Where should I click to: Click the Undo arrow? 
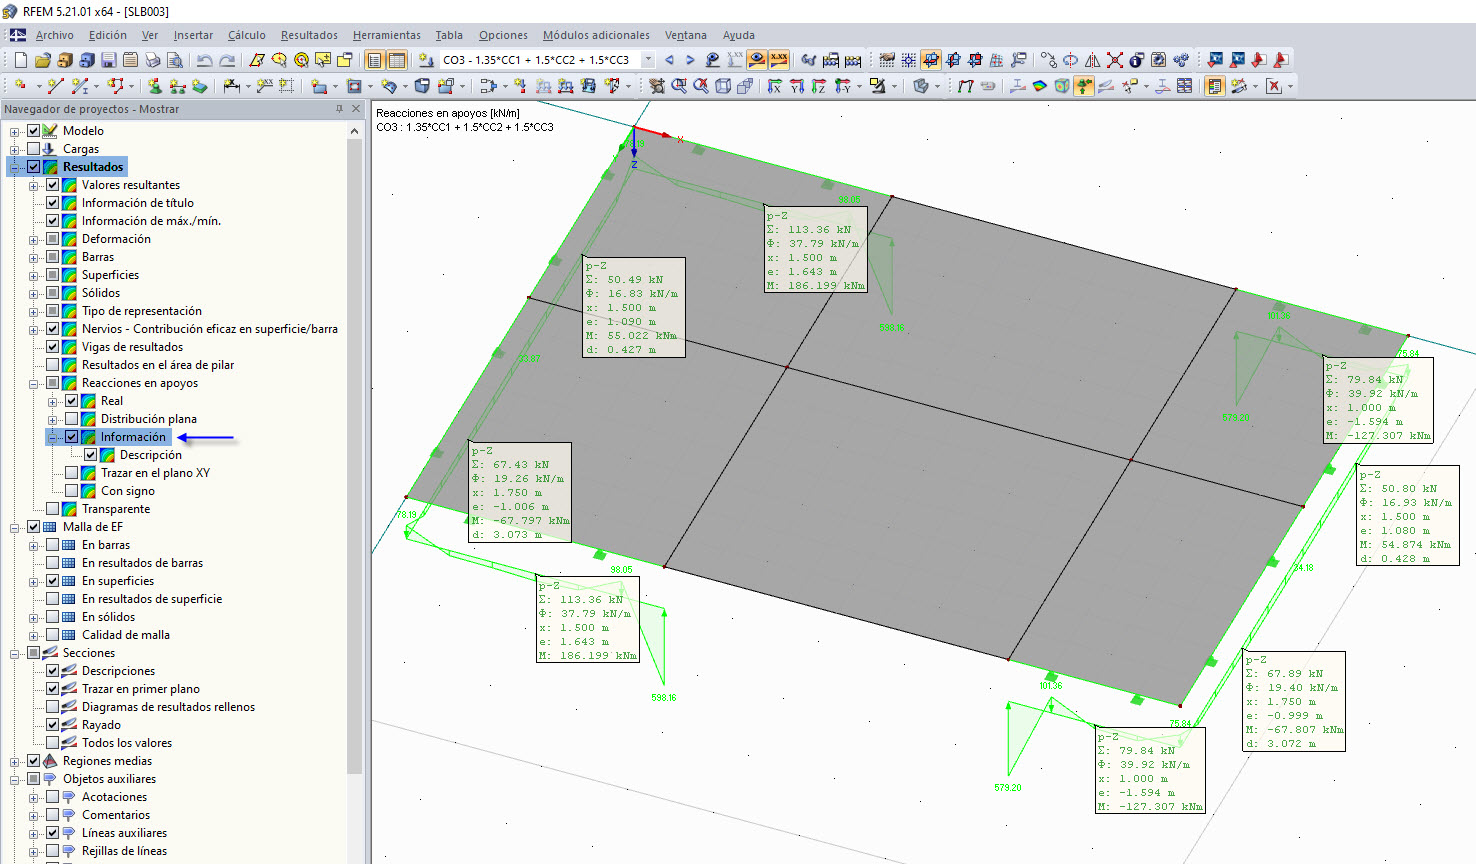tap(205, 60)
